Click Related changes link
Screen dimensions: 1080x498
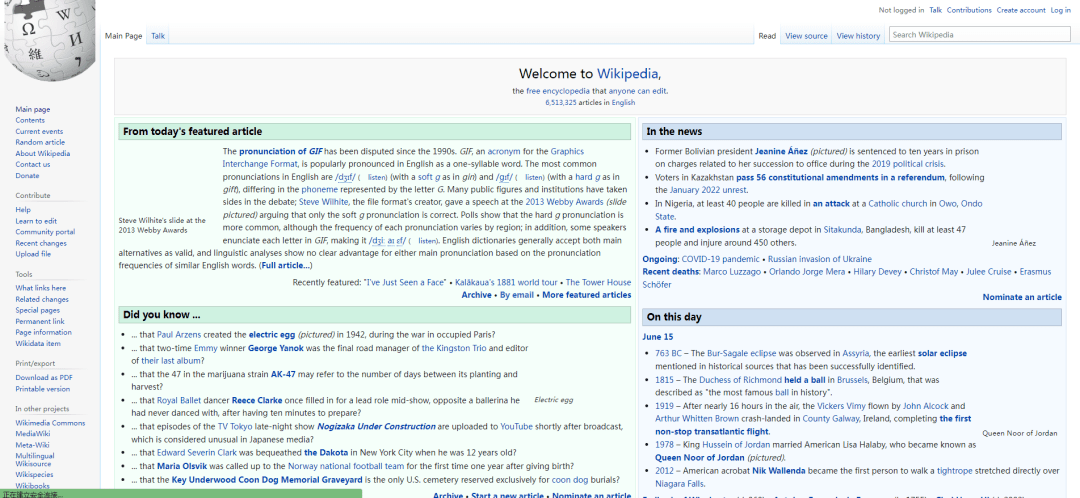(x=42, y=300)
